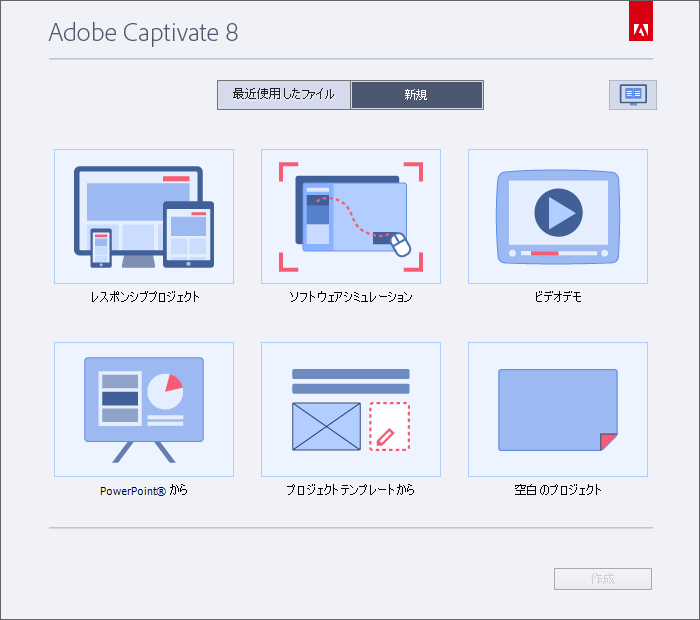Screen dimensions: 700x620
Task: Pick the Video Demo player icon
Action: click(557, 216)
